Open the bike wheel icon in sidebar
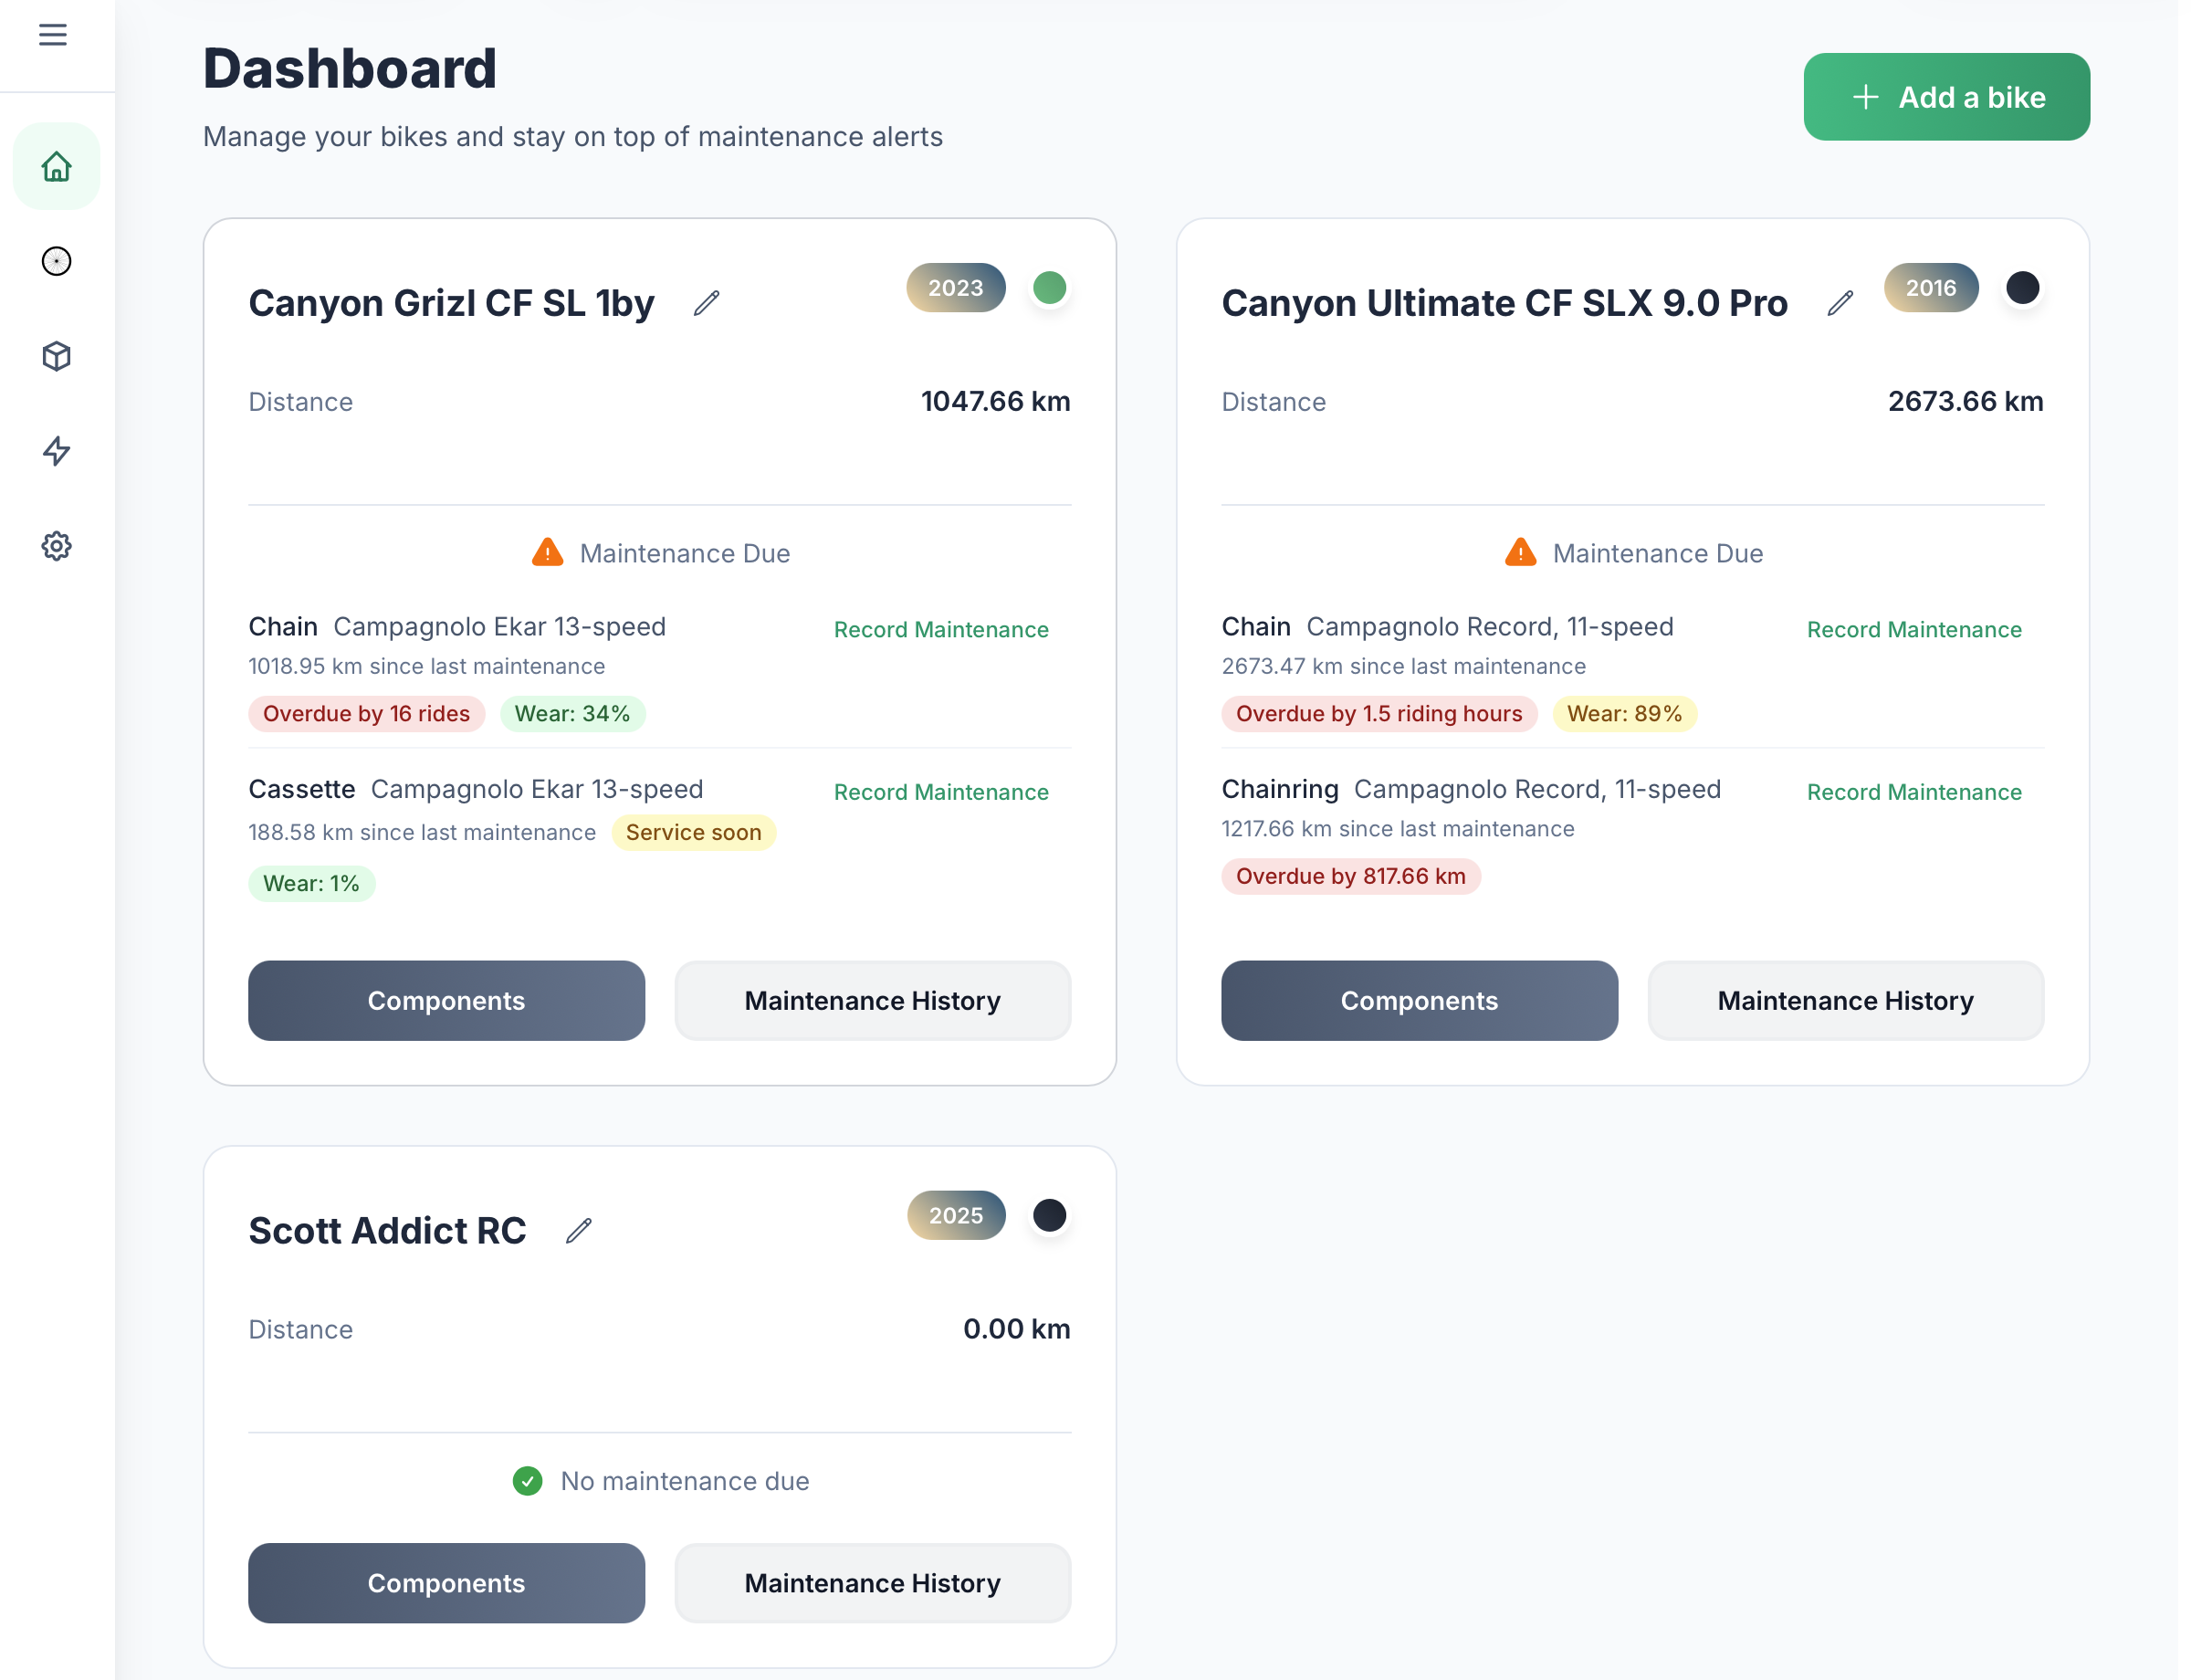 [56, 261]
